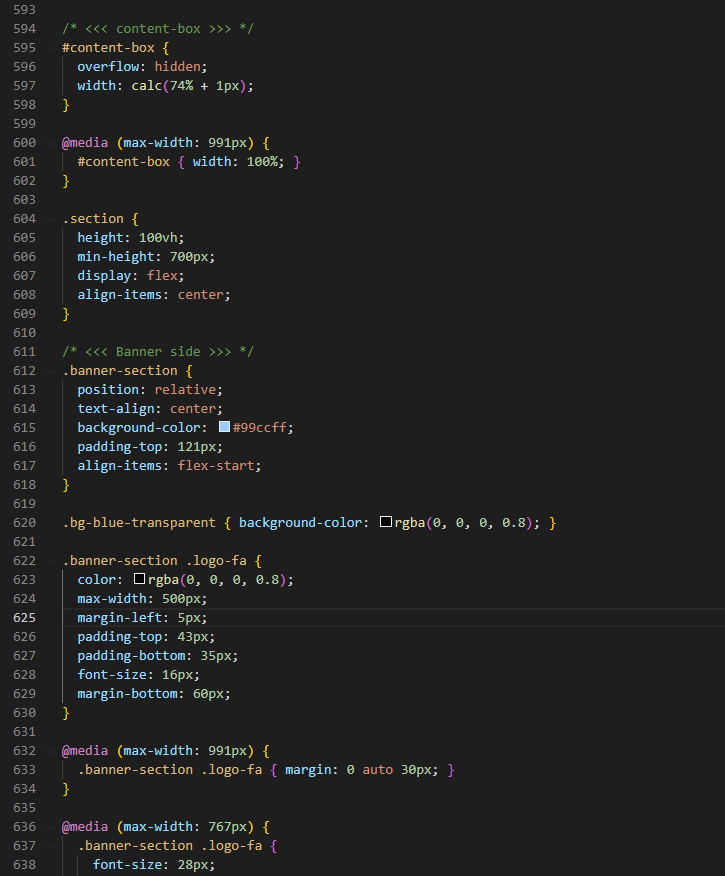Fold the @media block at line 632

49,751
